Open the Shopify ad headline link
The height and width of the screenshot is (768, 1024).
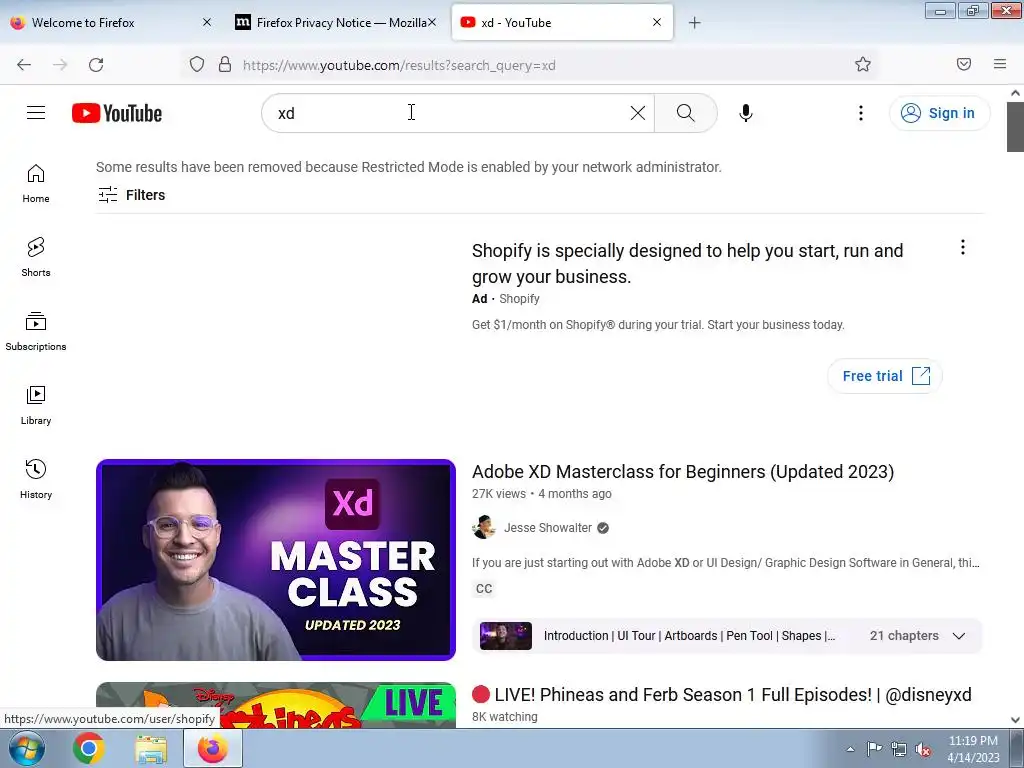(x=688, y=264)
